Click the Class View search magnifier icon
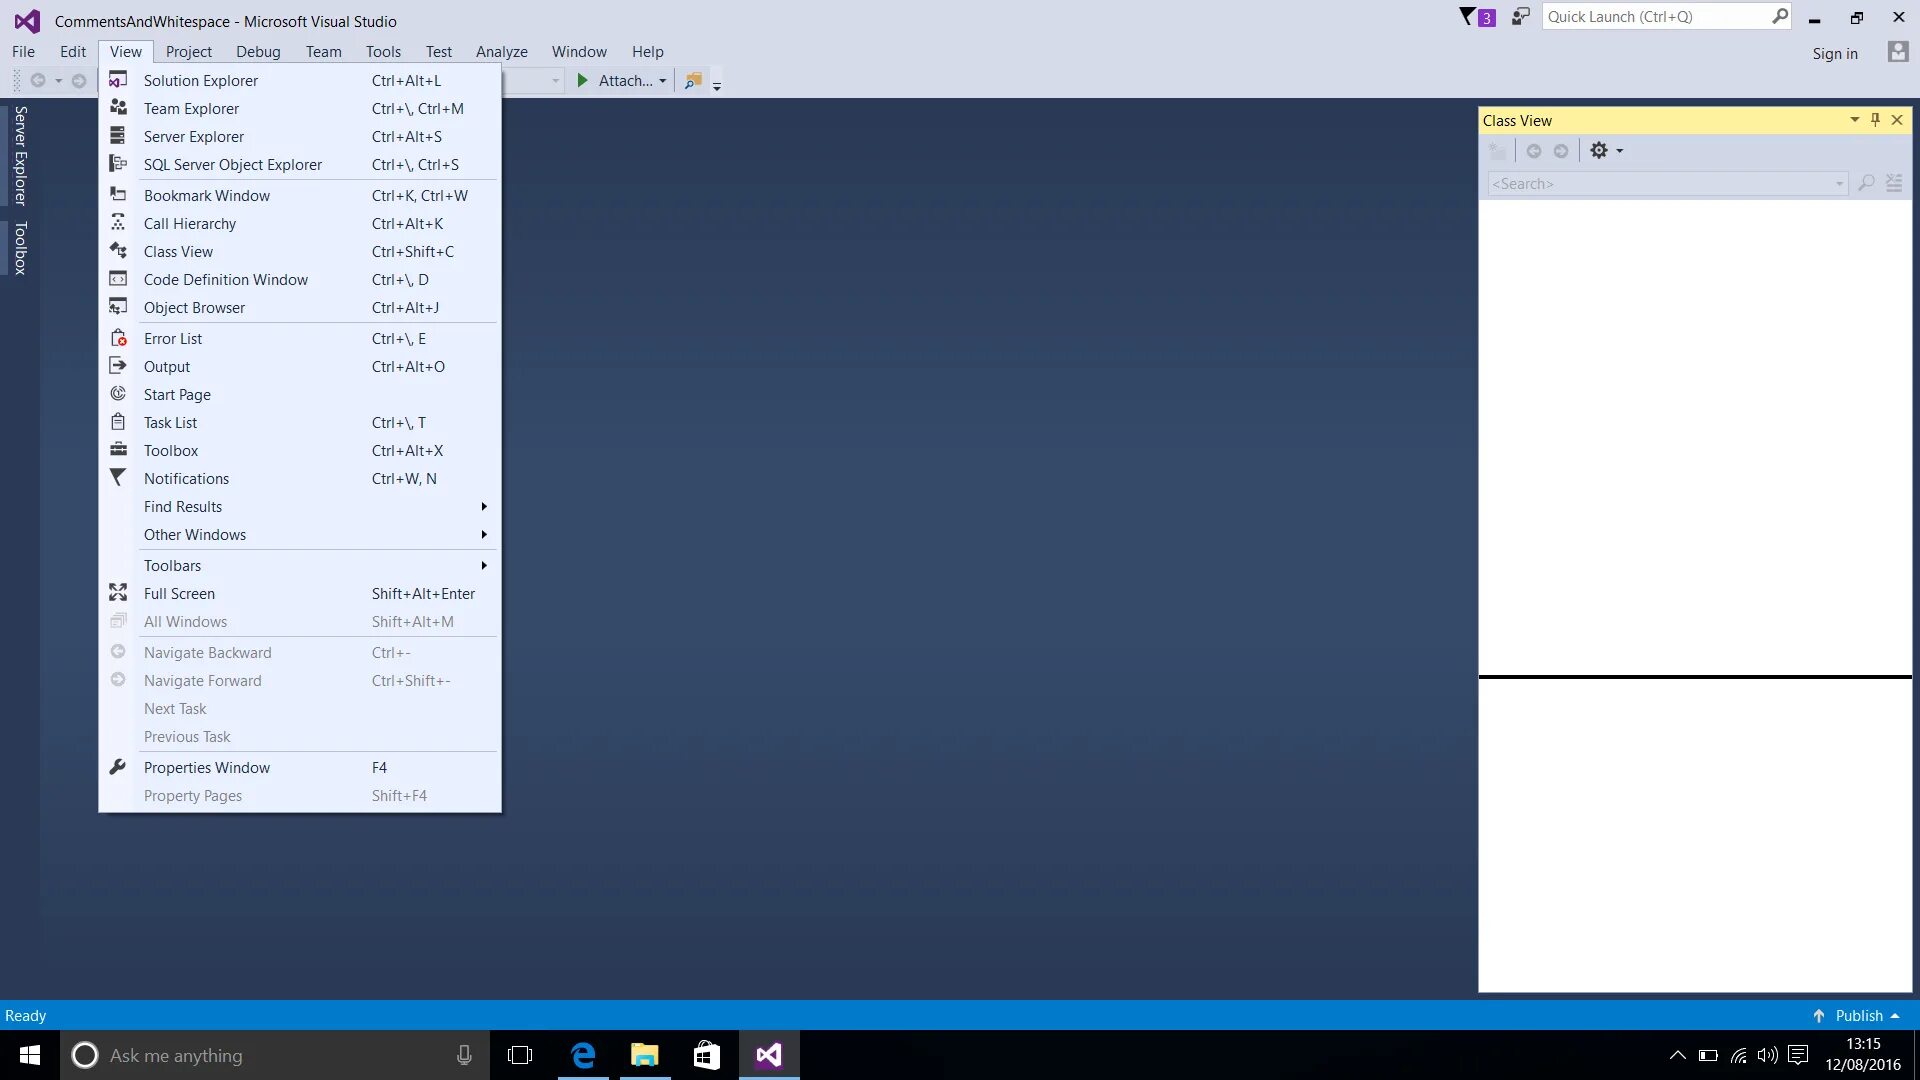The image size is (1920, 1080). point(1866,184)
